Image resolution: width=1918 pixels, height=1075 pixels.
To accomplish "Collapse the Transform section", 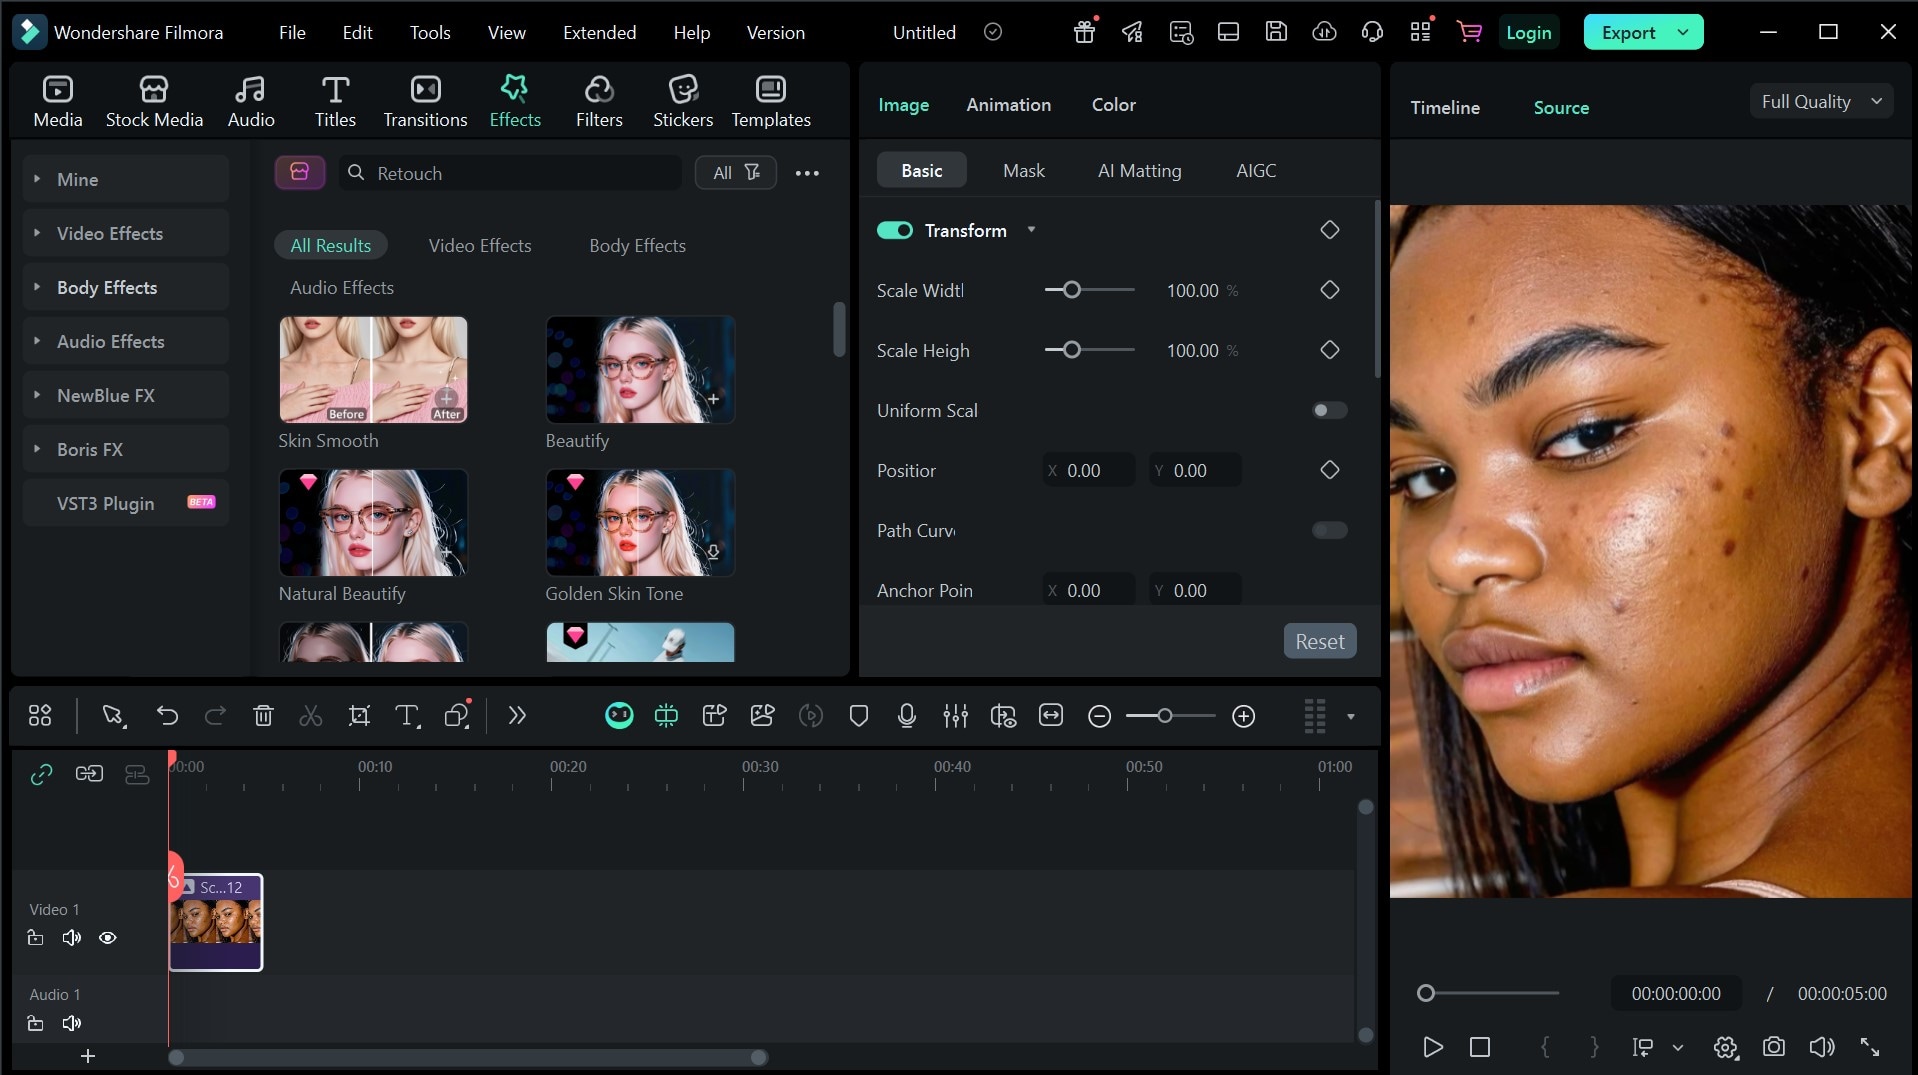I will tap(1031, 230).
